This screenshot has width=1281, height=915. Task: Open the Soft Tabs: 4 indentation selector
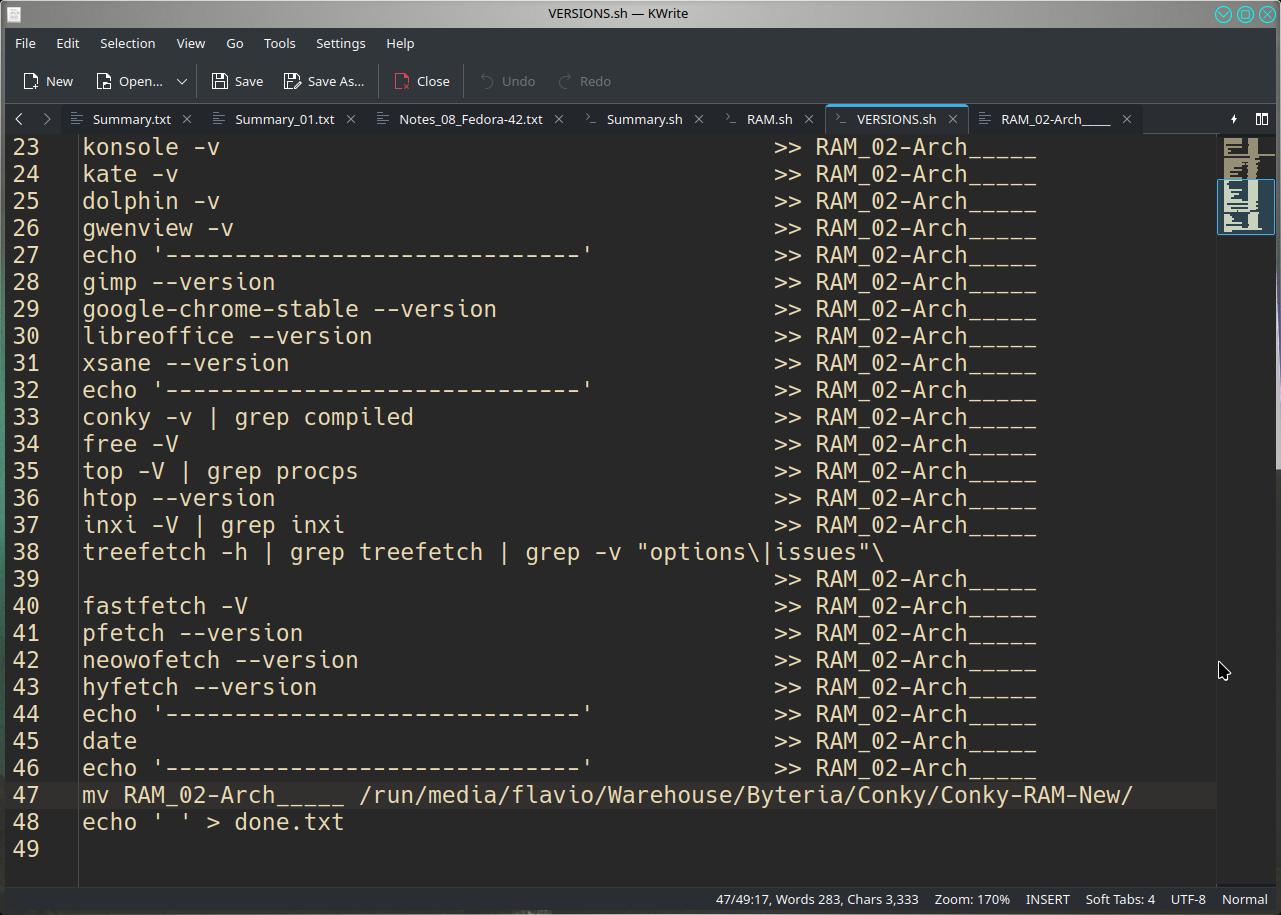pos(1119,899)
